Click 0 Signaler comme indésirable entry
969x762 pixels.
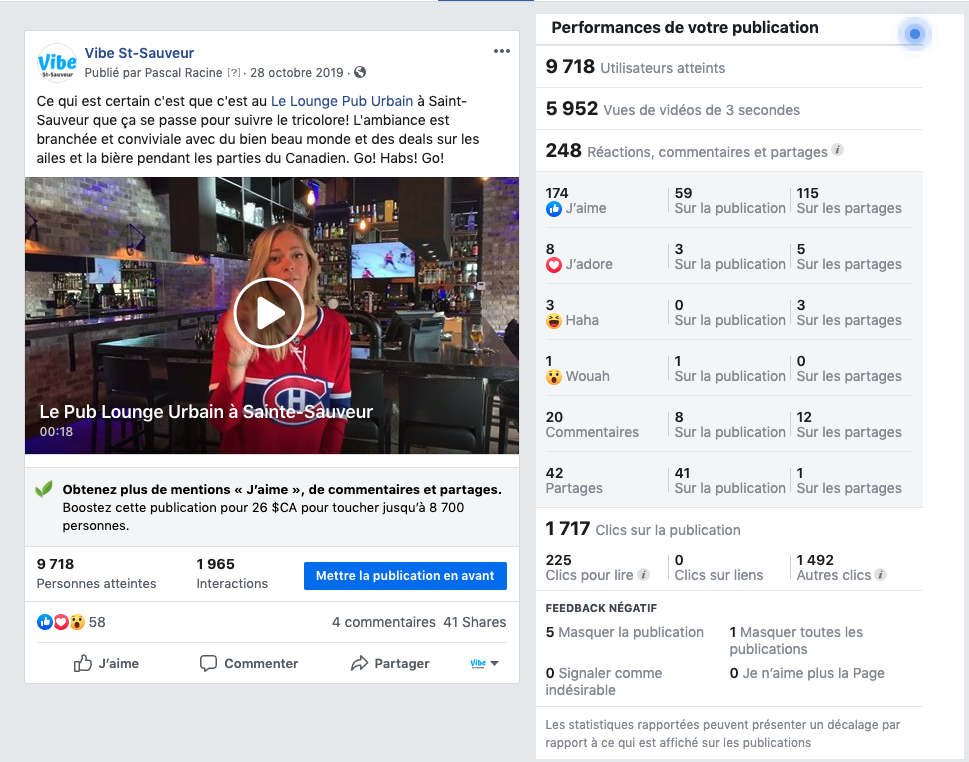coord(604,681)
